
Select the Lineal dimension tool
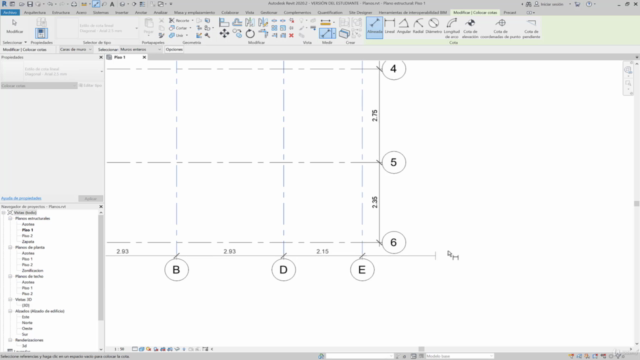pos(390,27)
